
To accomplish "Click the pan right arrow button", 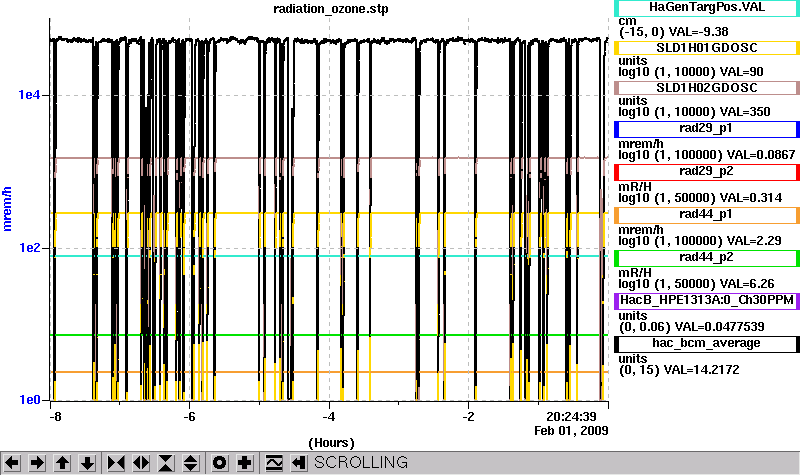I will click(37, 463).
